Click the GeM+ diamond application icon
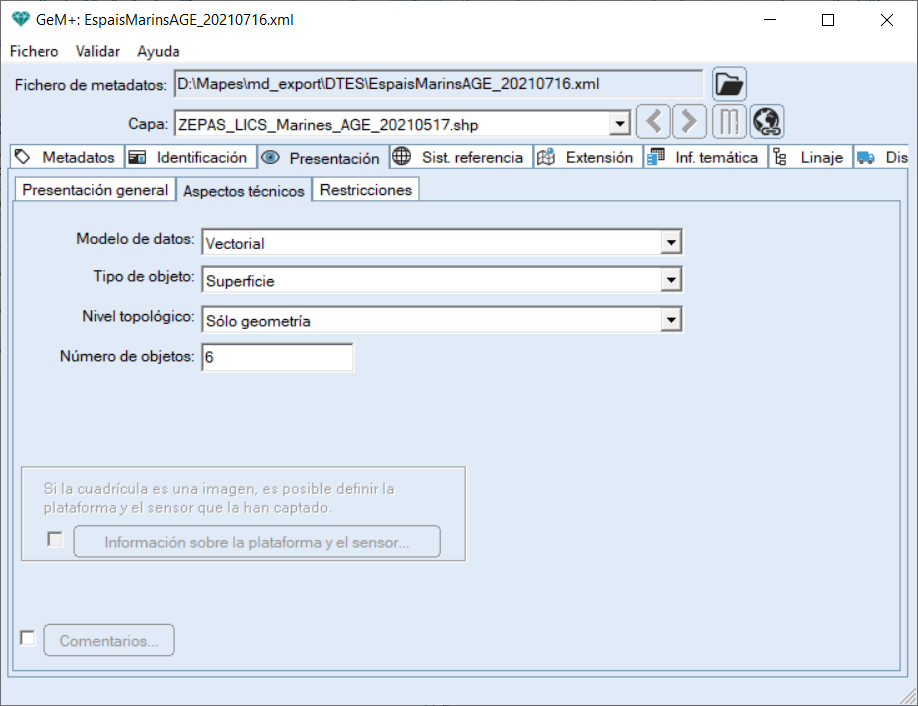The width and height of the screenshot is (918, 706). coord(20,20)
